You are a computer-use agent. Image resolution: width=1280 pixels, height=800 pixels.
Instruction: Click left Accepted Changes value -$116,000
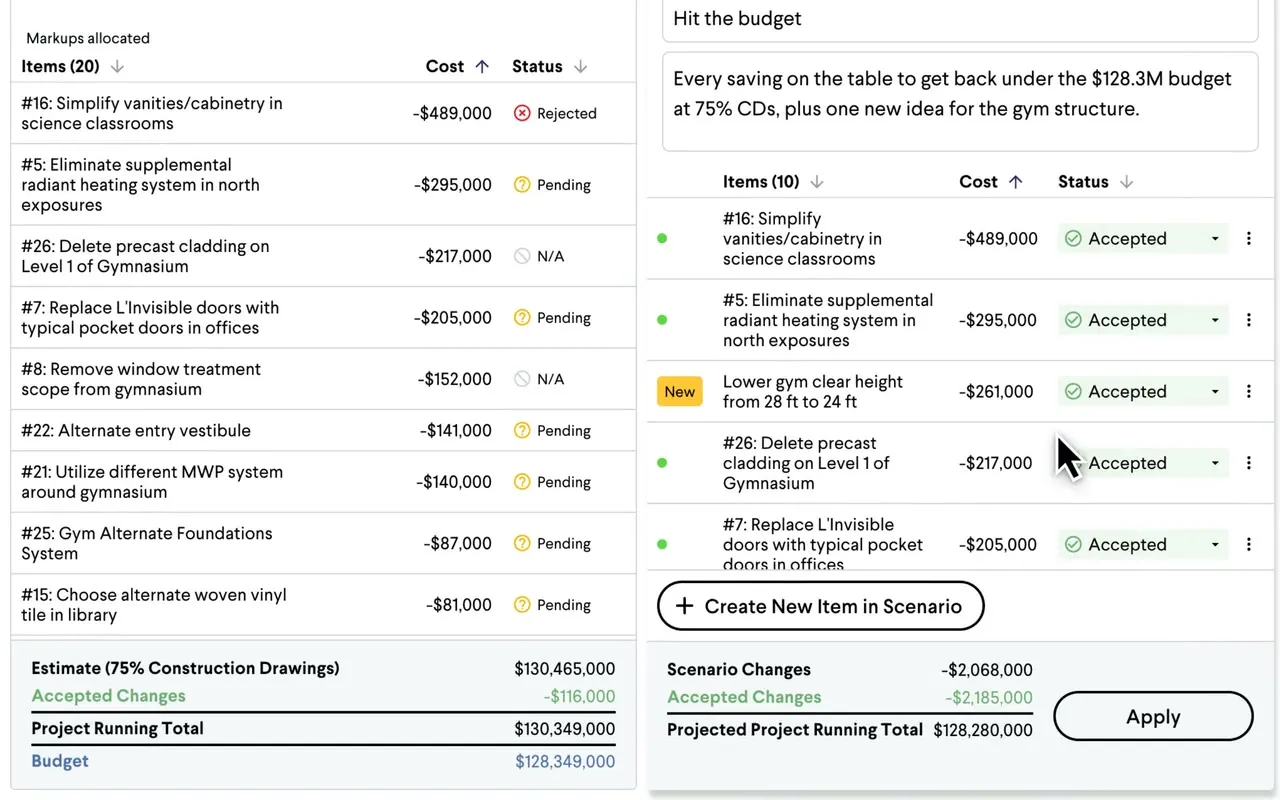(580, 697)
